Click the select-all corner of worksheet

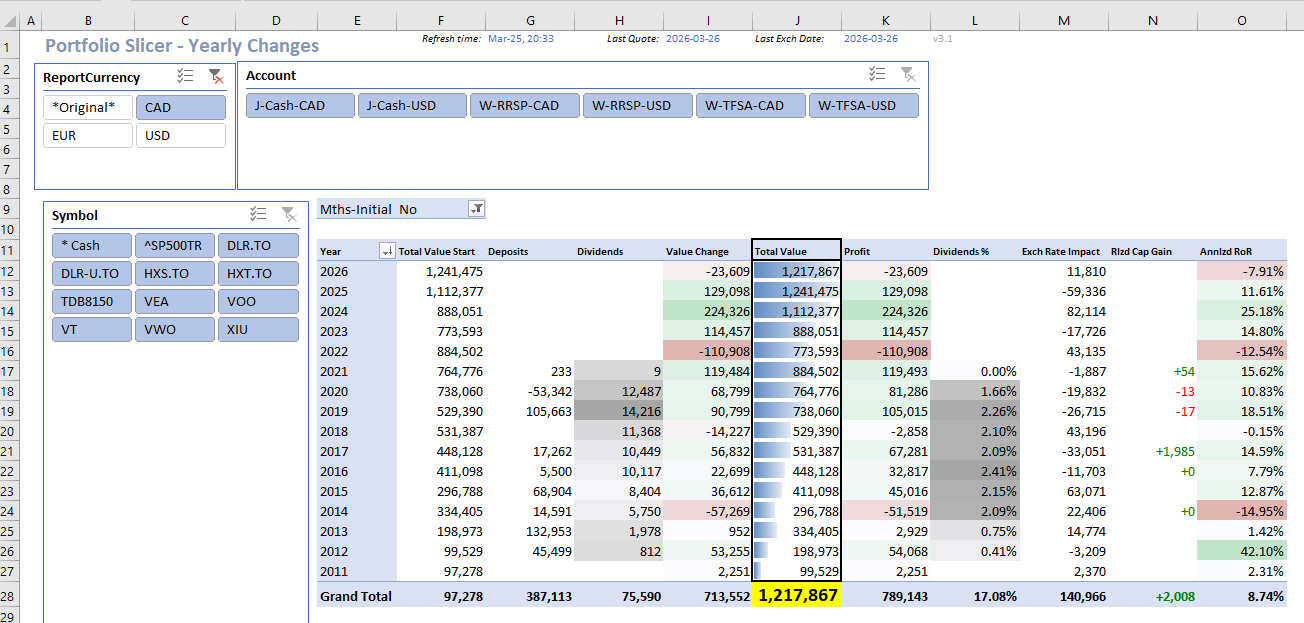point(8,20)
